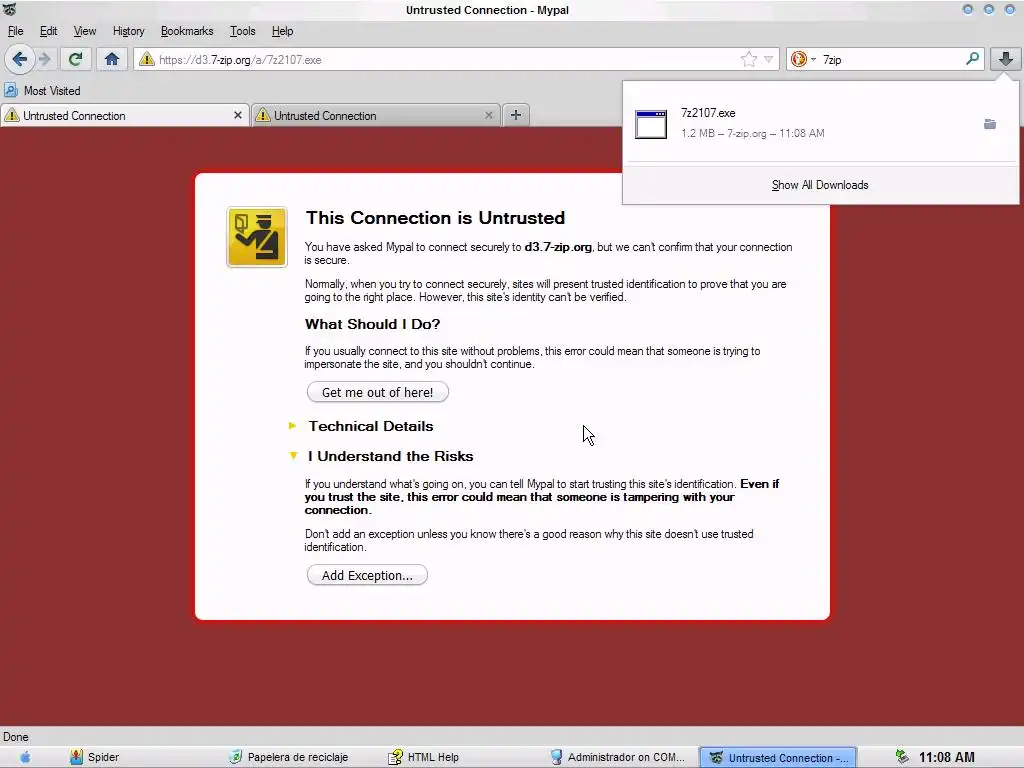Show All Downloads
1024x768 pixels.
820,185
